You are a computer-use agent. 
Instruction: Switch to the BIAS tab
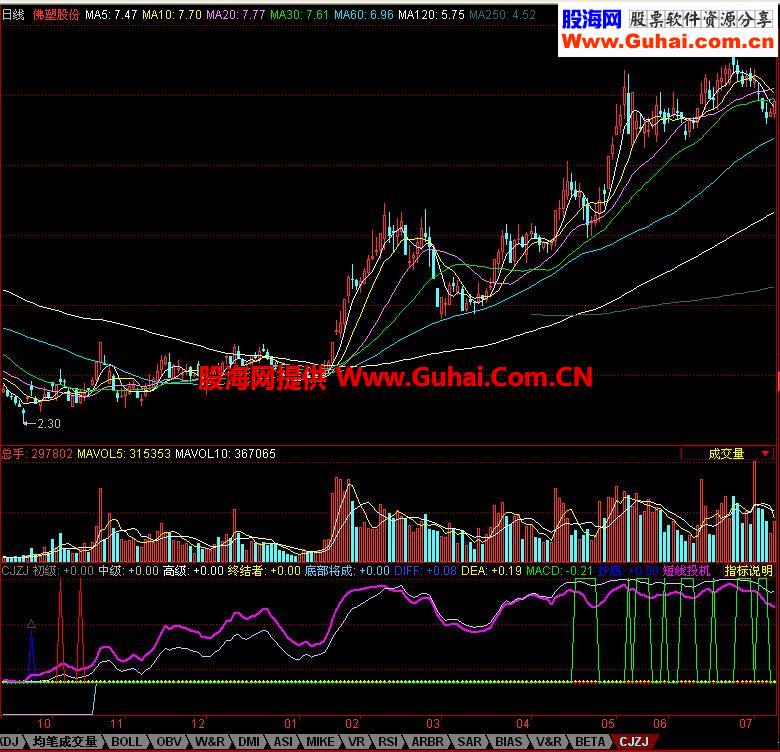pyautogui.click(x=508, y=742)
